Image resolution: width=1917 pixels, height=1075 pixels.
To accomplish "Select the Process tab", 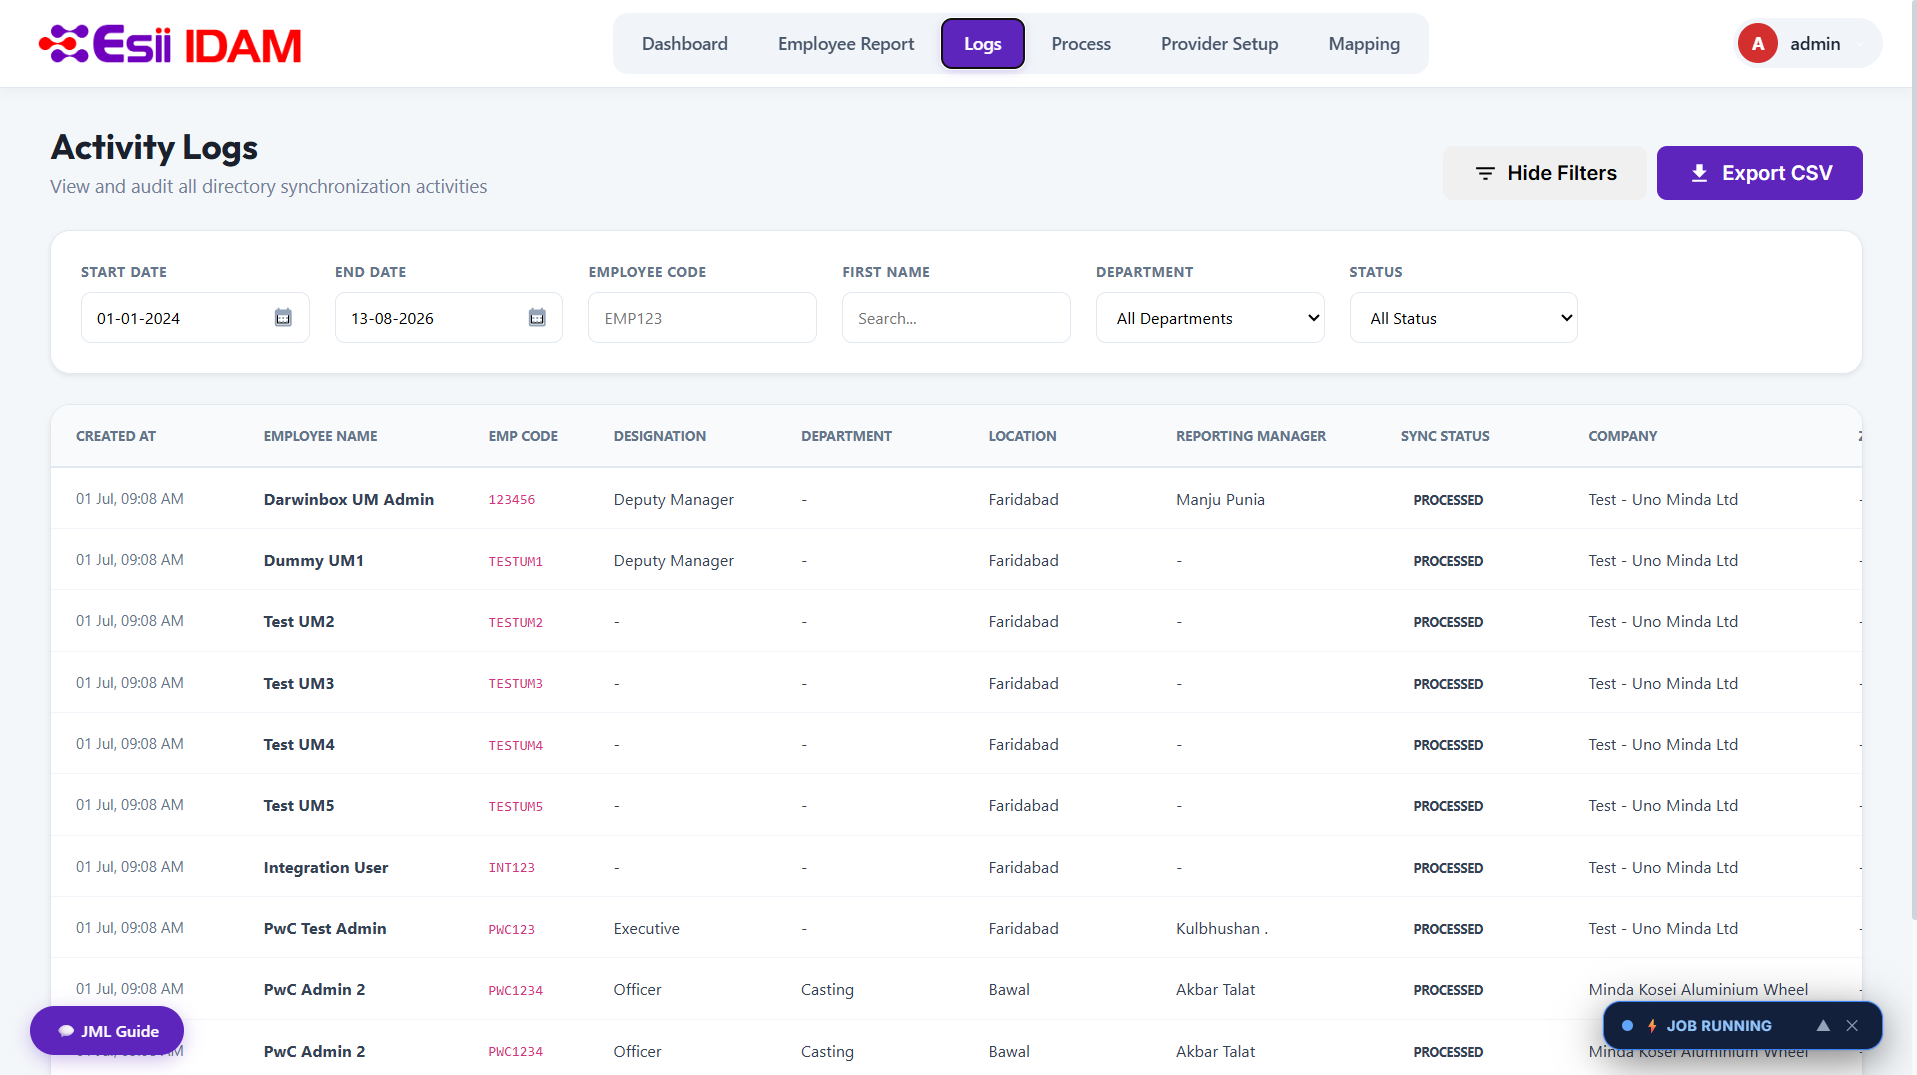I will pos(1081,44).
